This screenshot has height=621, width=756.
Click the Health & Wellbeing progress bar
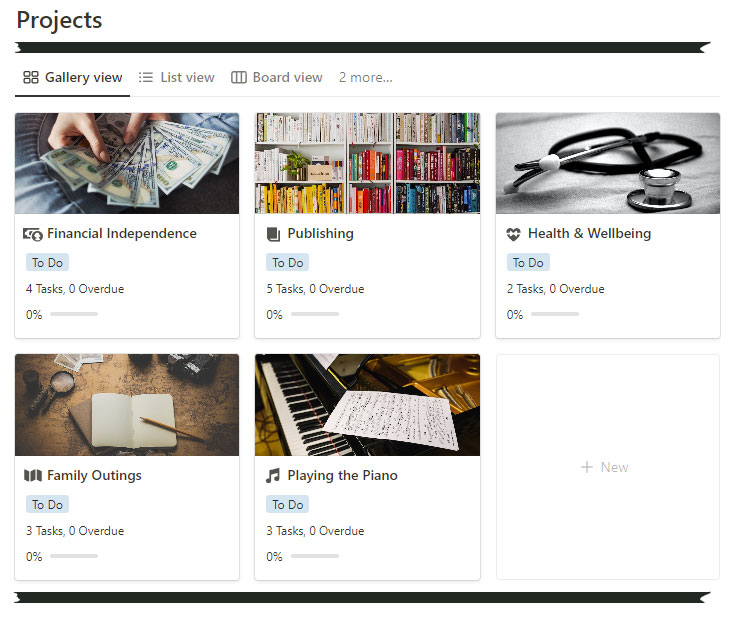(555, 314)
